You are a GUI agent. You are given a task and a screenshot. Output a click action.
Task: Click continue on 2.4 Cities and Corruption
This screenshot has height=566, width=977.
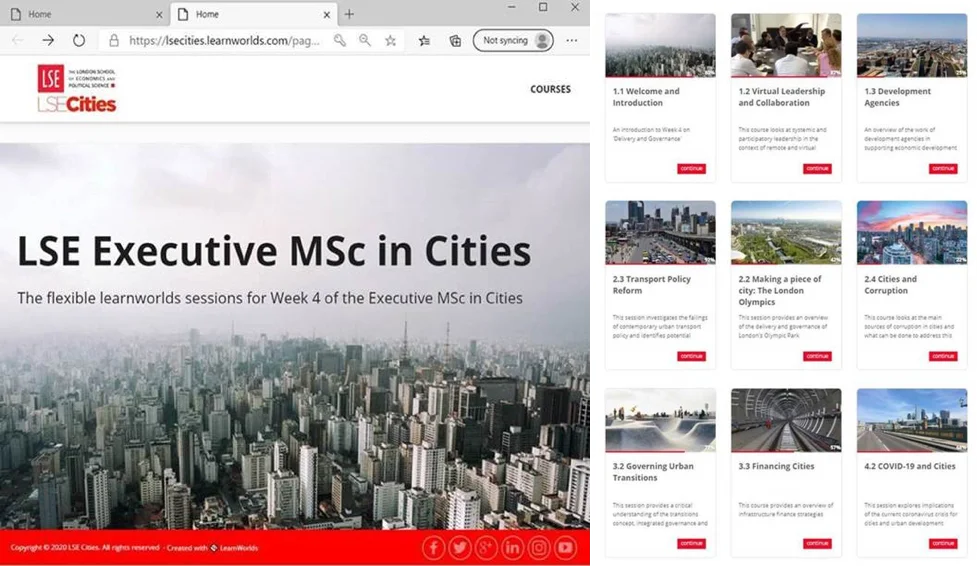tap(943, 356)
